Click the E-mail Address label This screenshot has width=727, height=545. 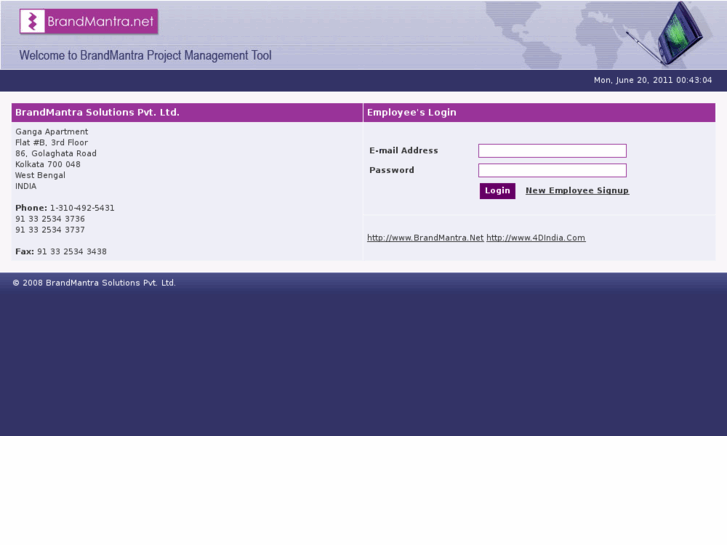pyautogui.click(x=404, y=151)
